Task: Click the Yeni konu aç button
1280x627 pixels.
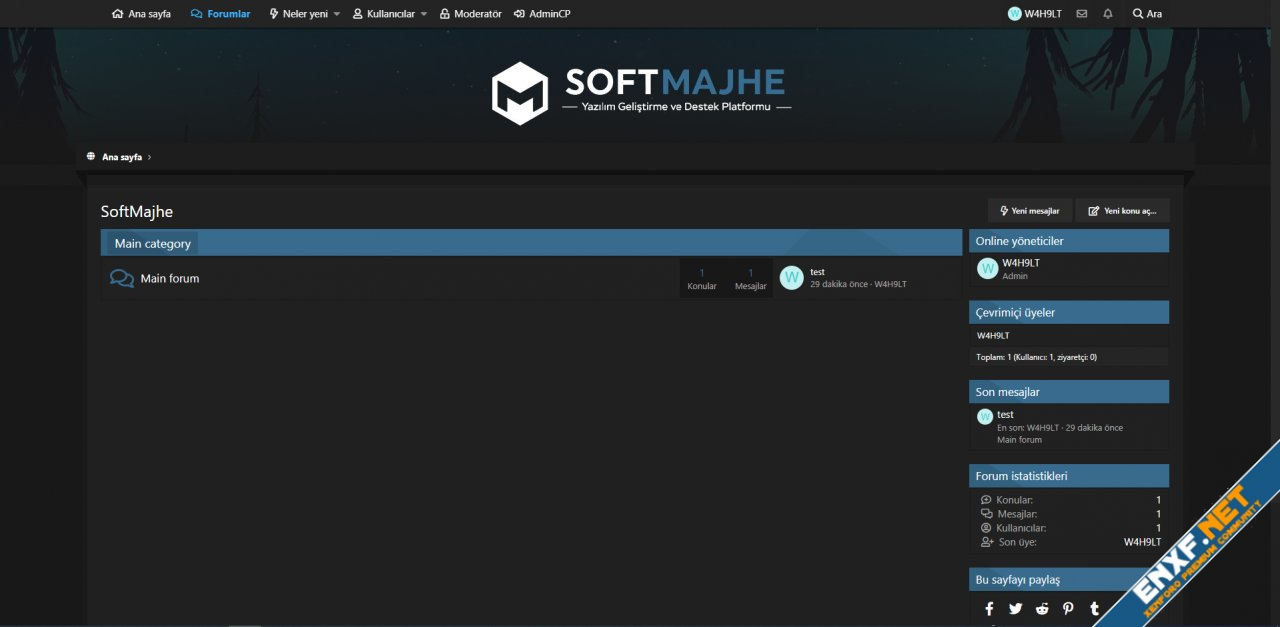Action: point(1122,211)
